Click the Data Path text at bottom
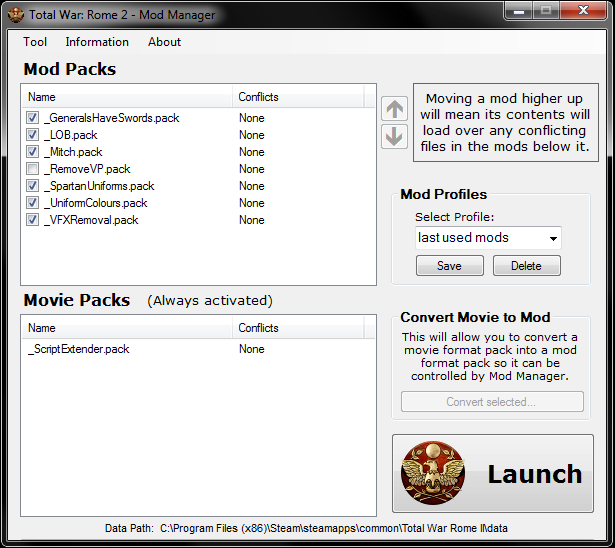This screenshot has height=548, width=615. (x=306, y=528)
